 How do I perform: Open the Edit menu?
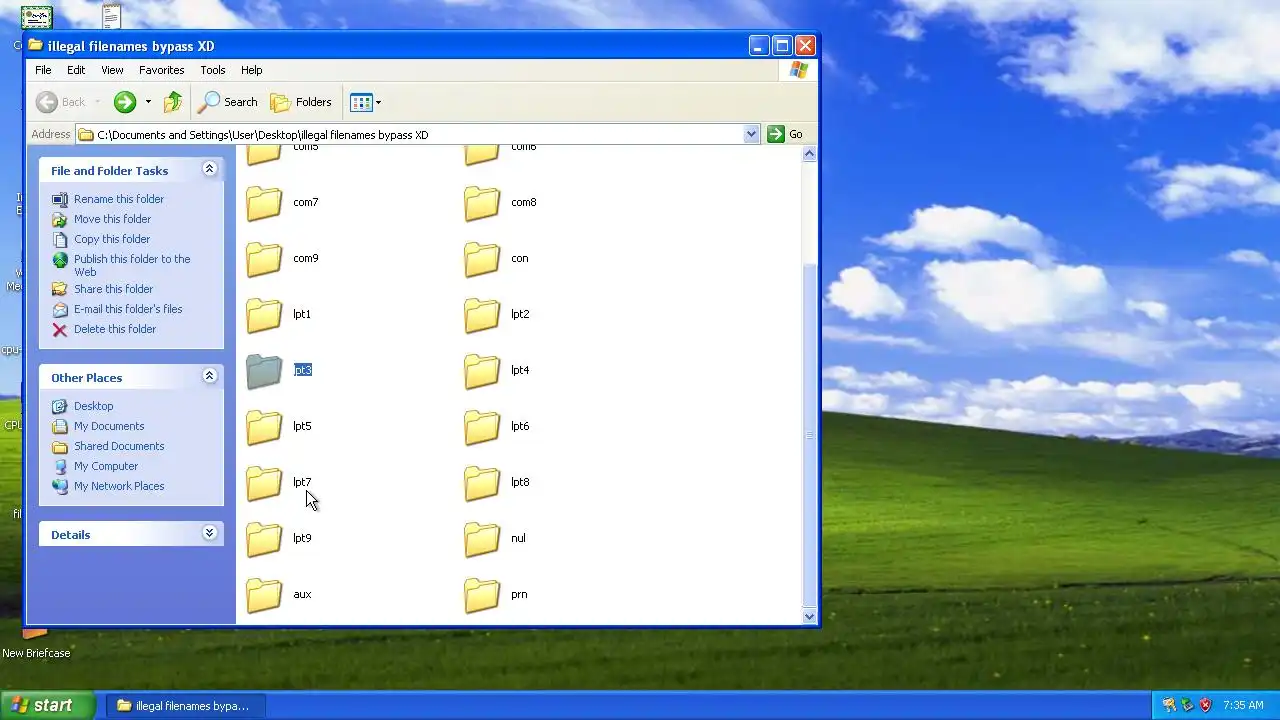(x=76, y=70)
